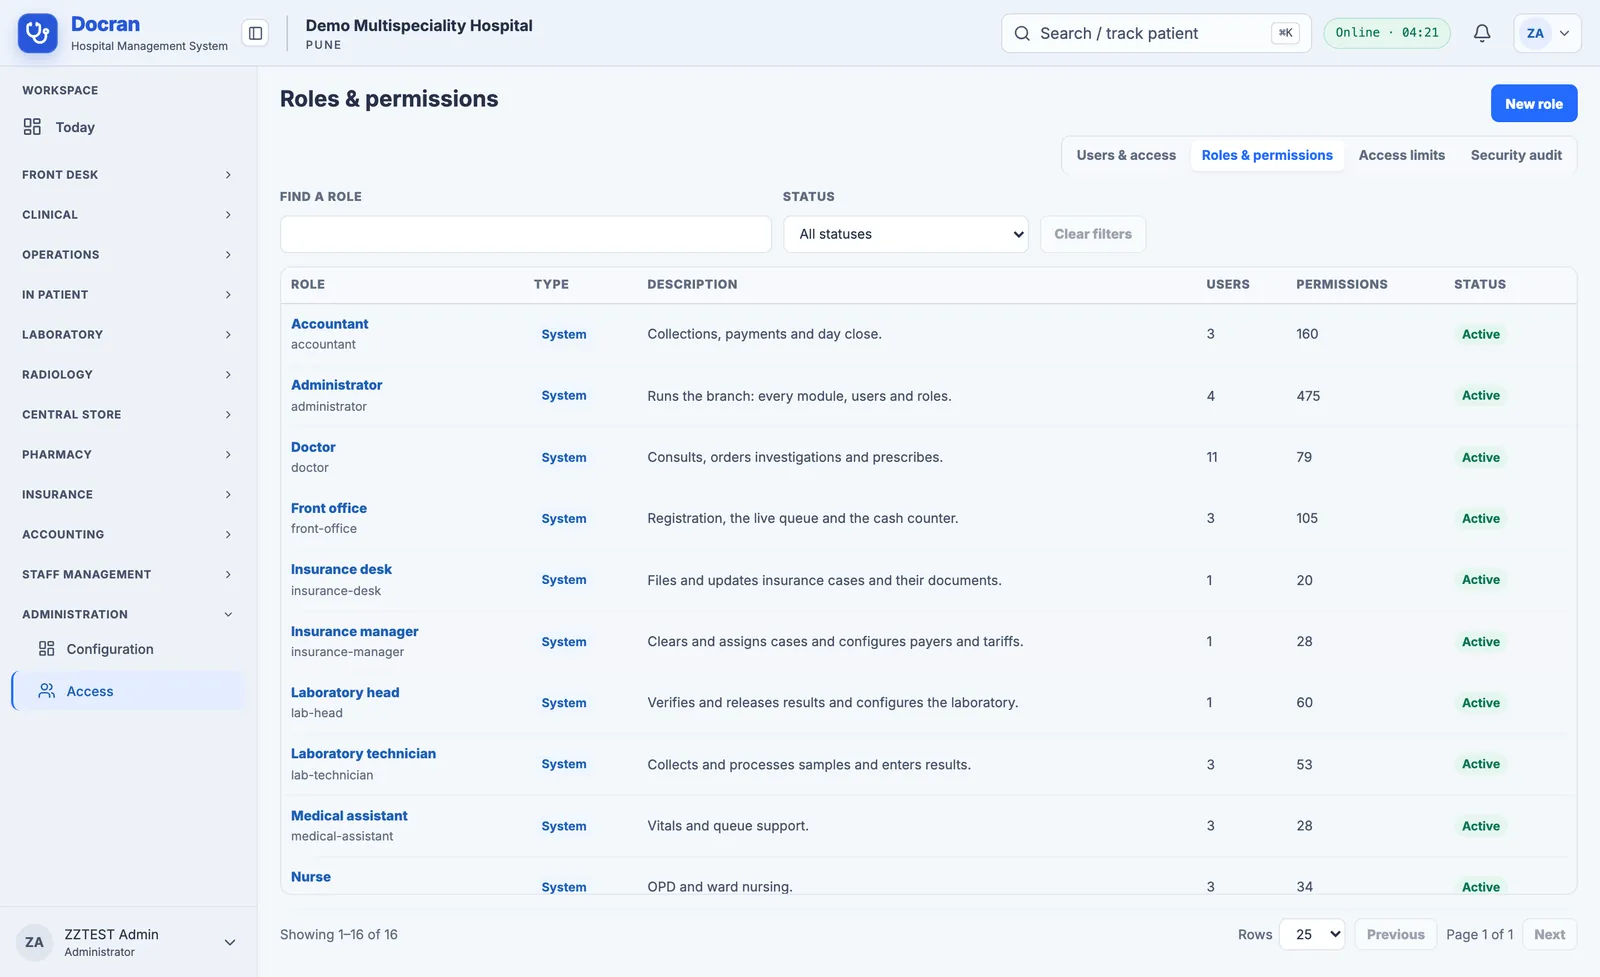Open the Doctor role
This screenshot has width=1600, height=977.
(313, 447)
